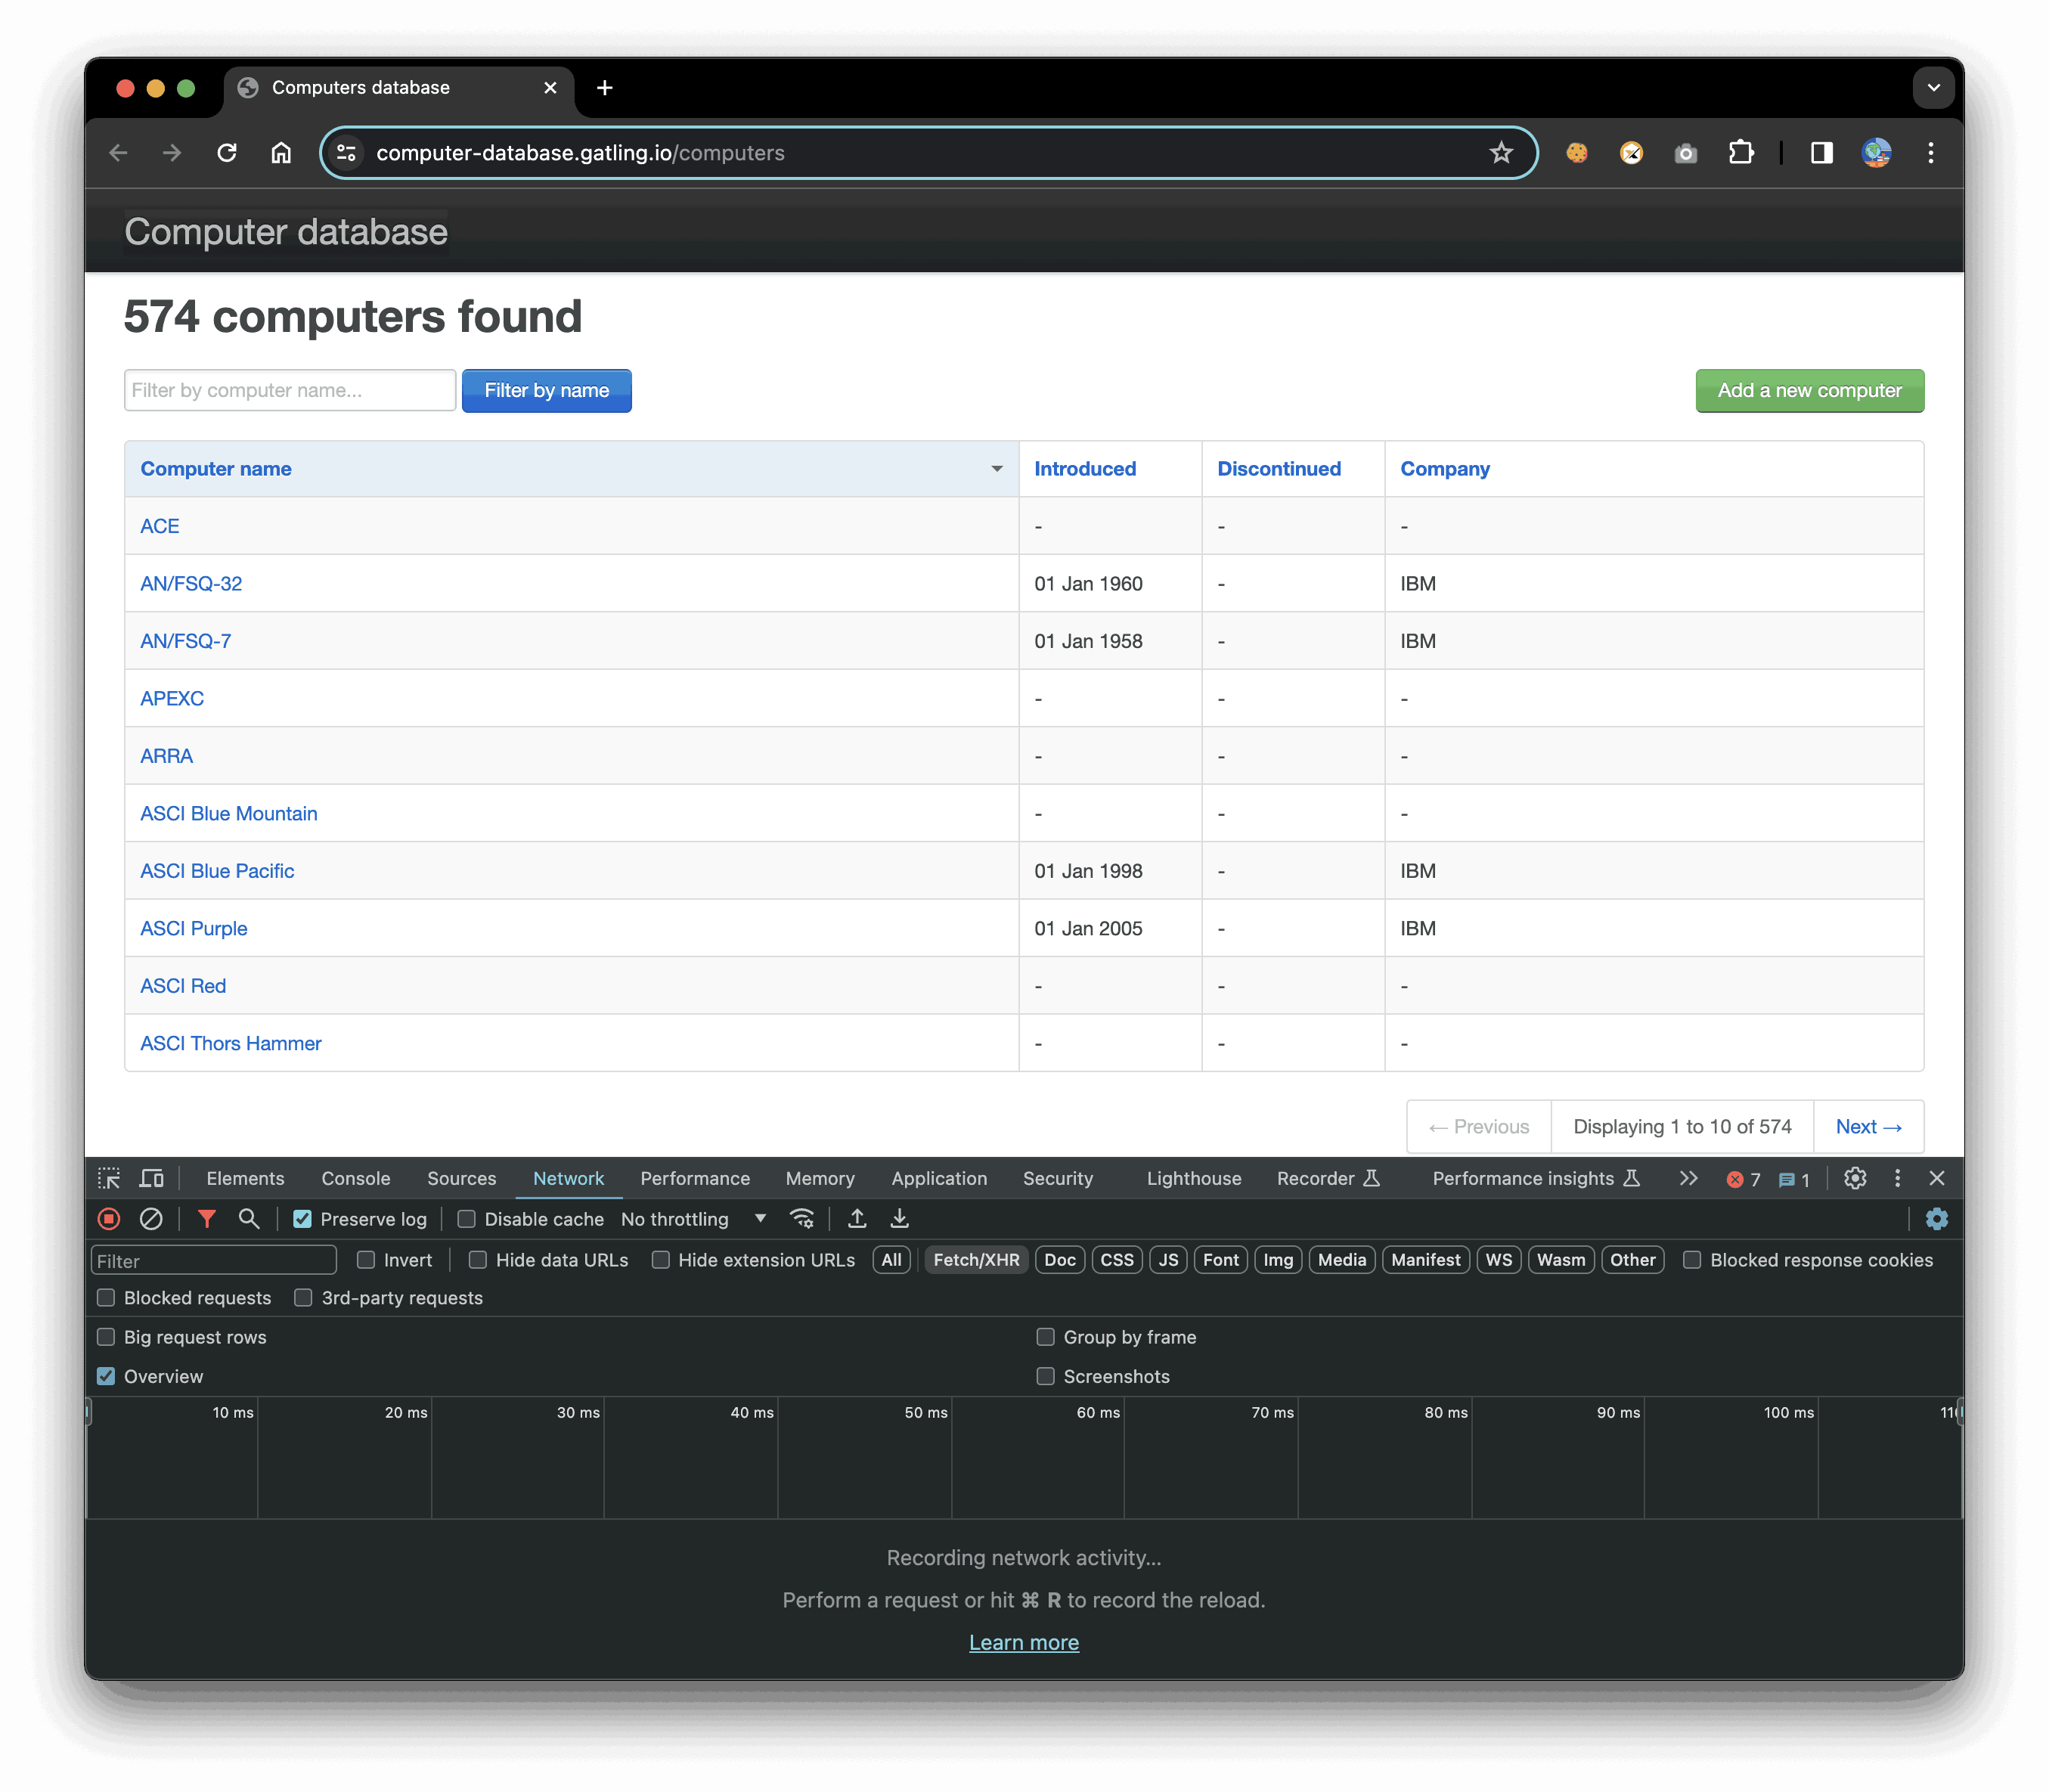Open the No throttling dropdown

(x=694, y=1219)
